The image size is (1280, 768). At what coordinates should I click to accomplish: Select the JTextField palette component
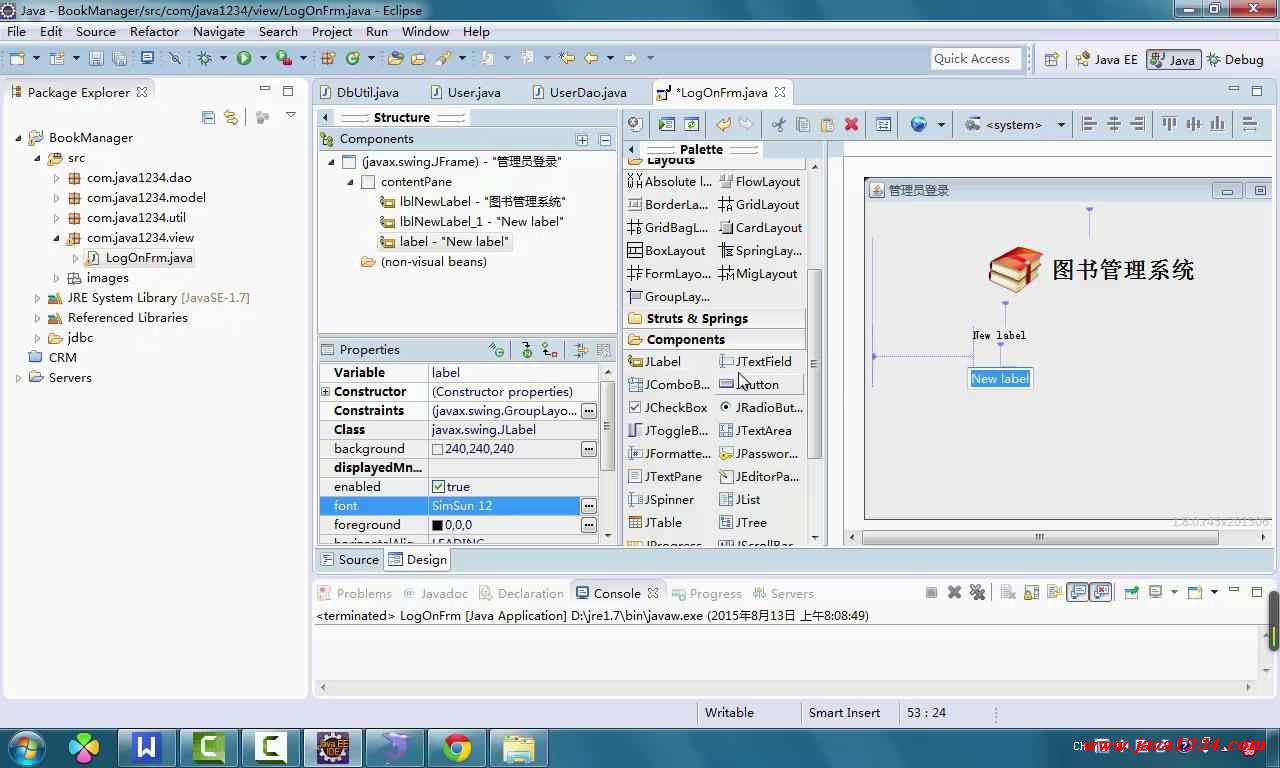click(755, 361)
